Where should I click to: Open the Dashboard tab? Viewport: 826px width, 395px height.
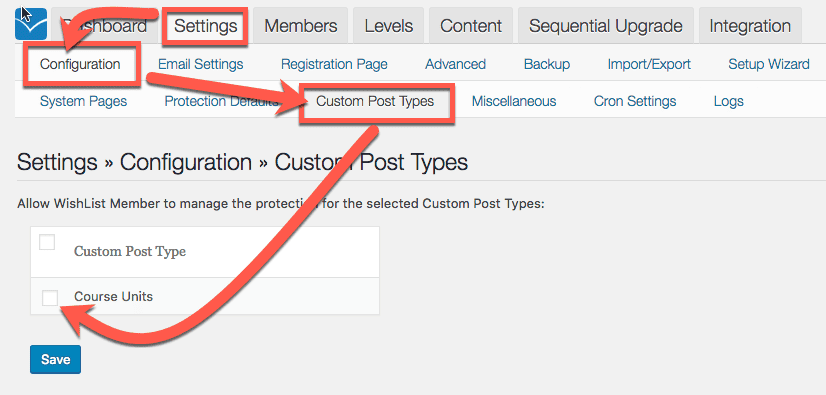pyautogui.click(x=104, y=26)
